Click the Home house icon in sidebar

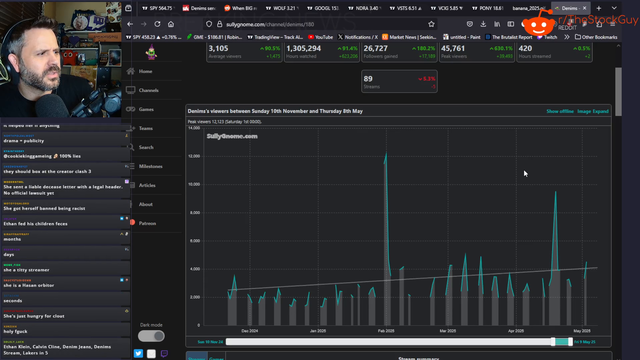coord(131,71)
